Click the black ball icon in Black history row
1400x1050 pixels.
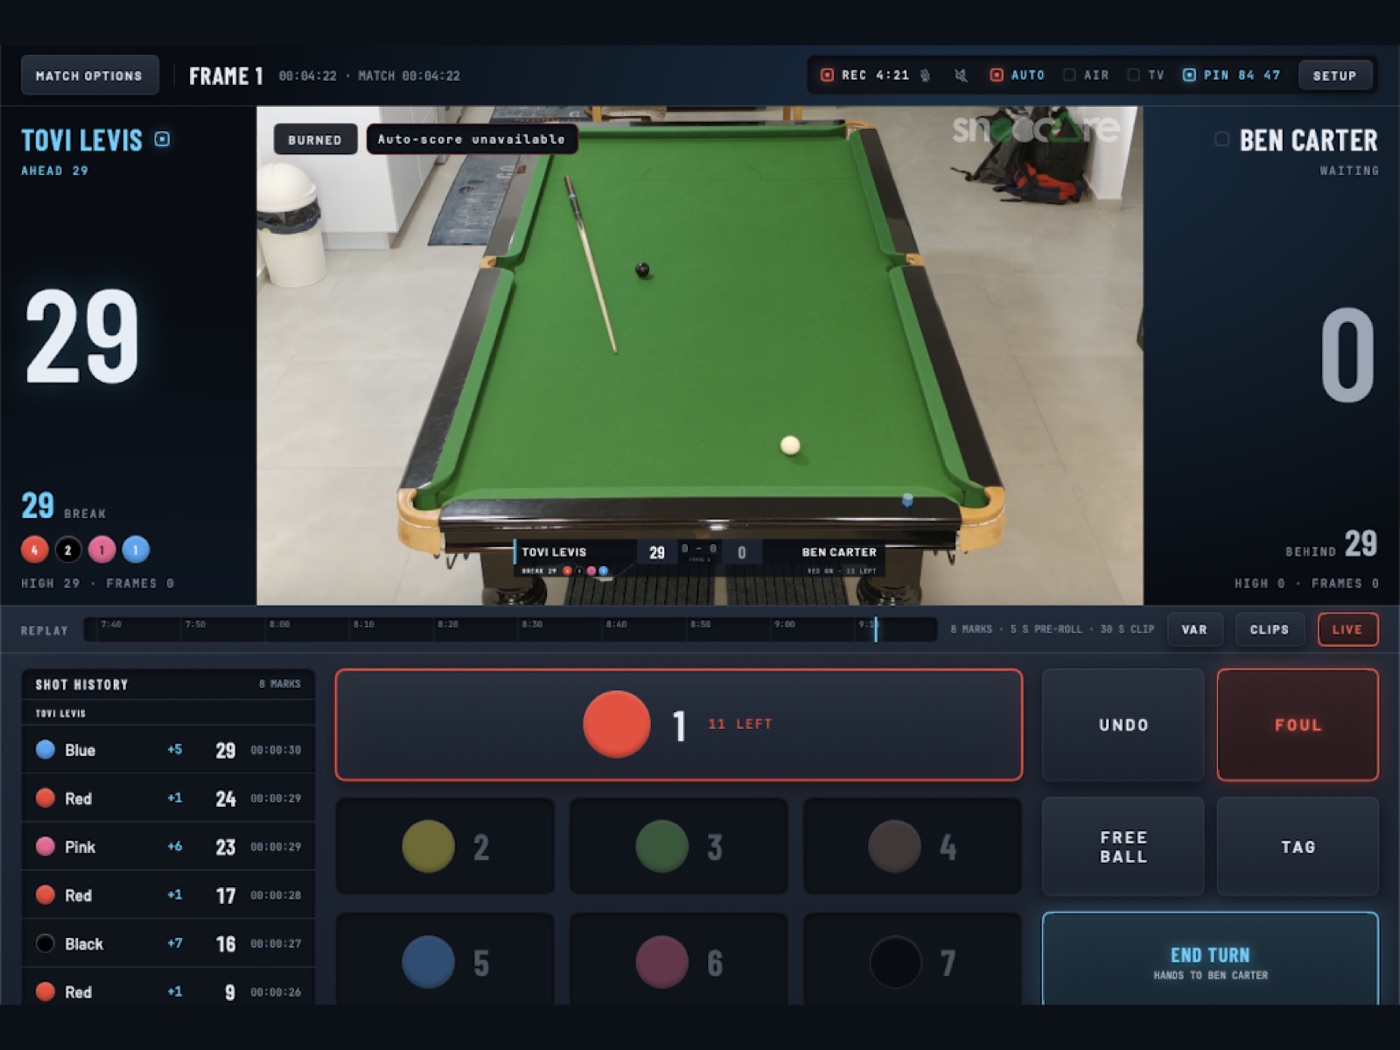(45, 943)
